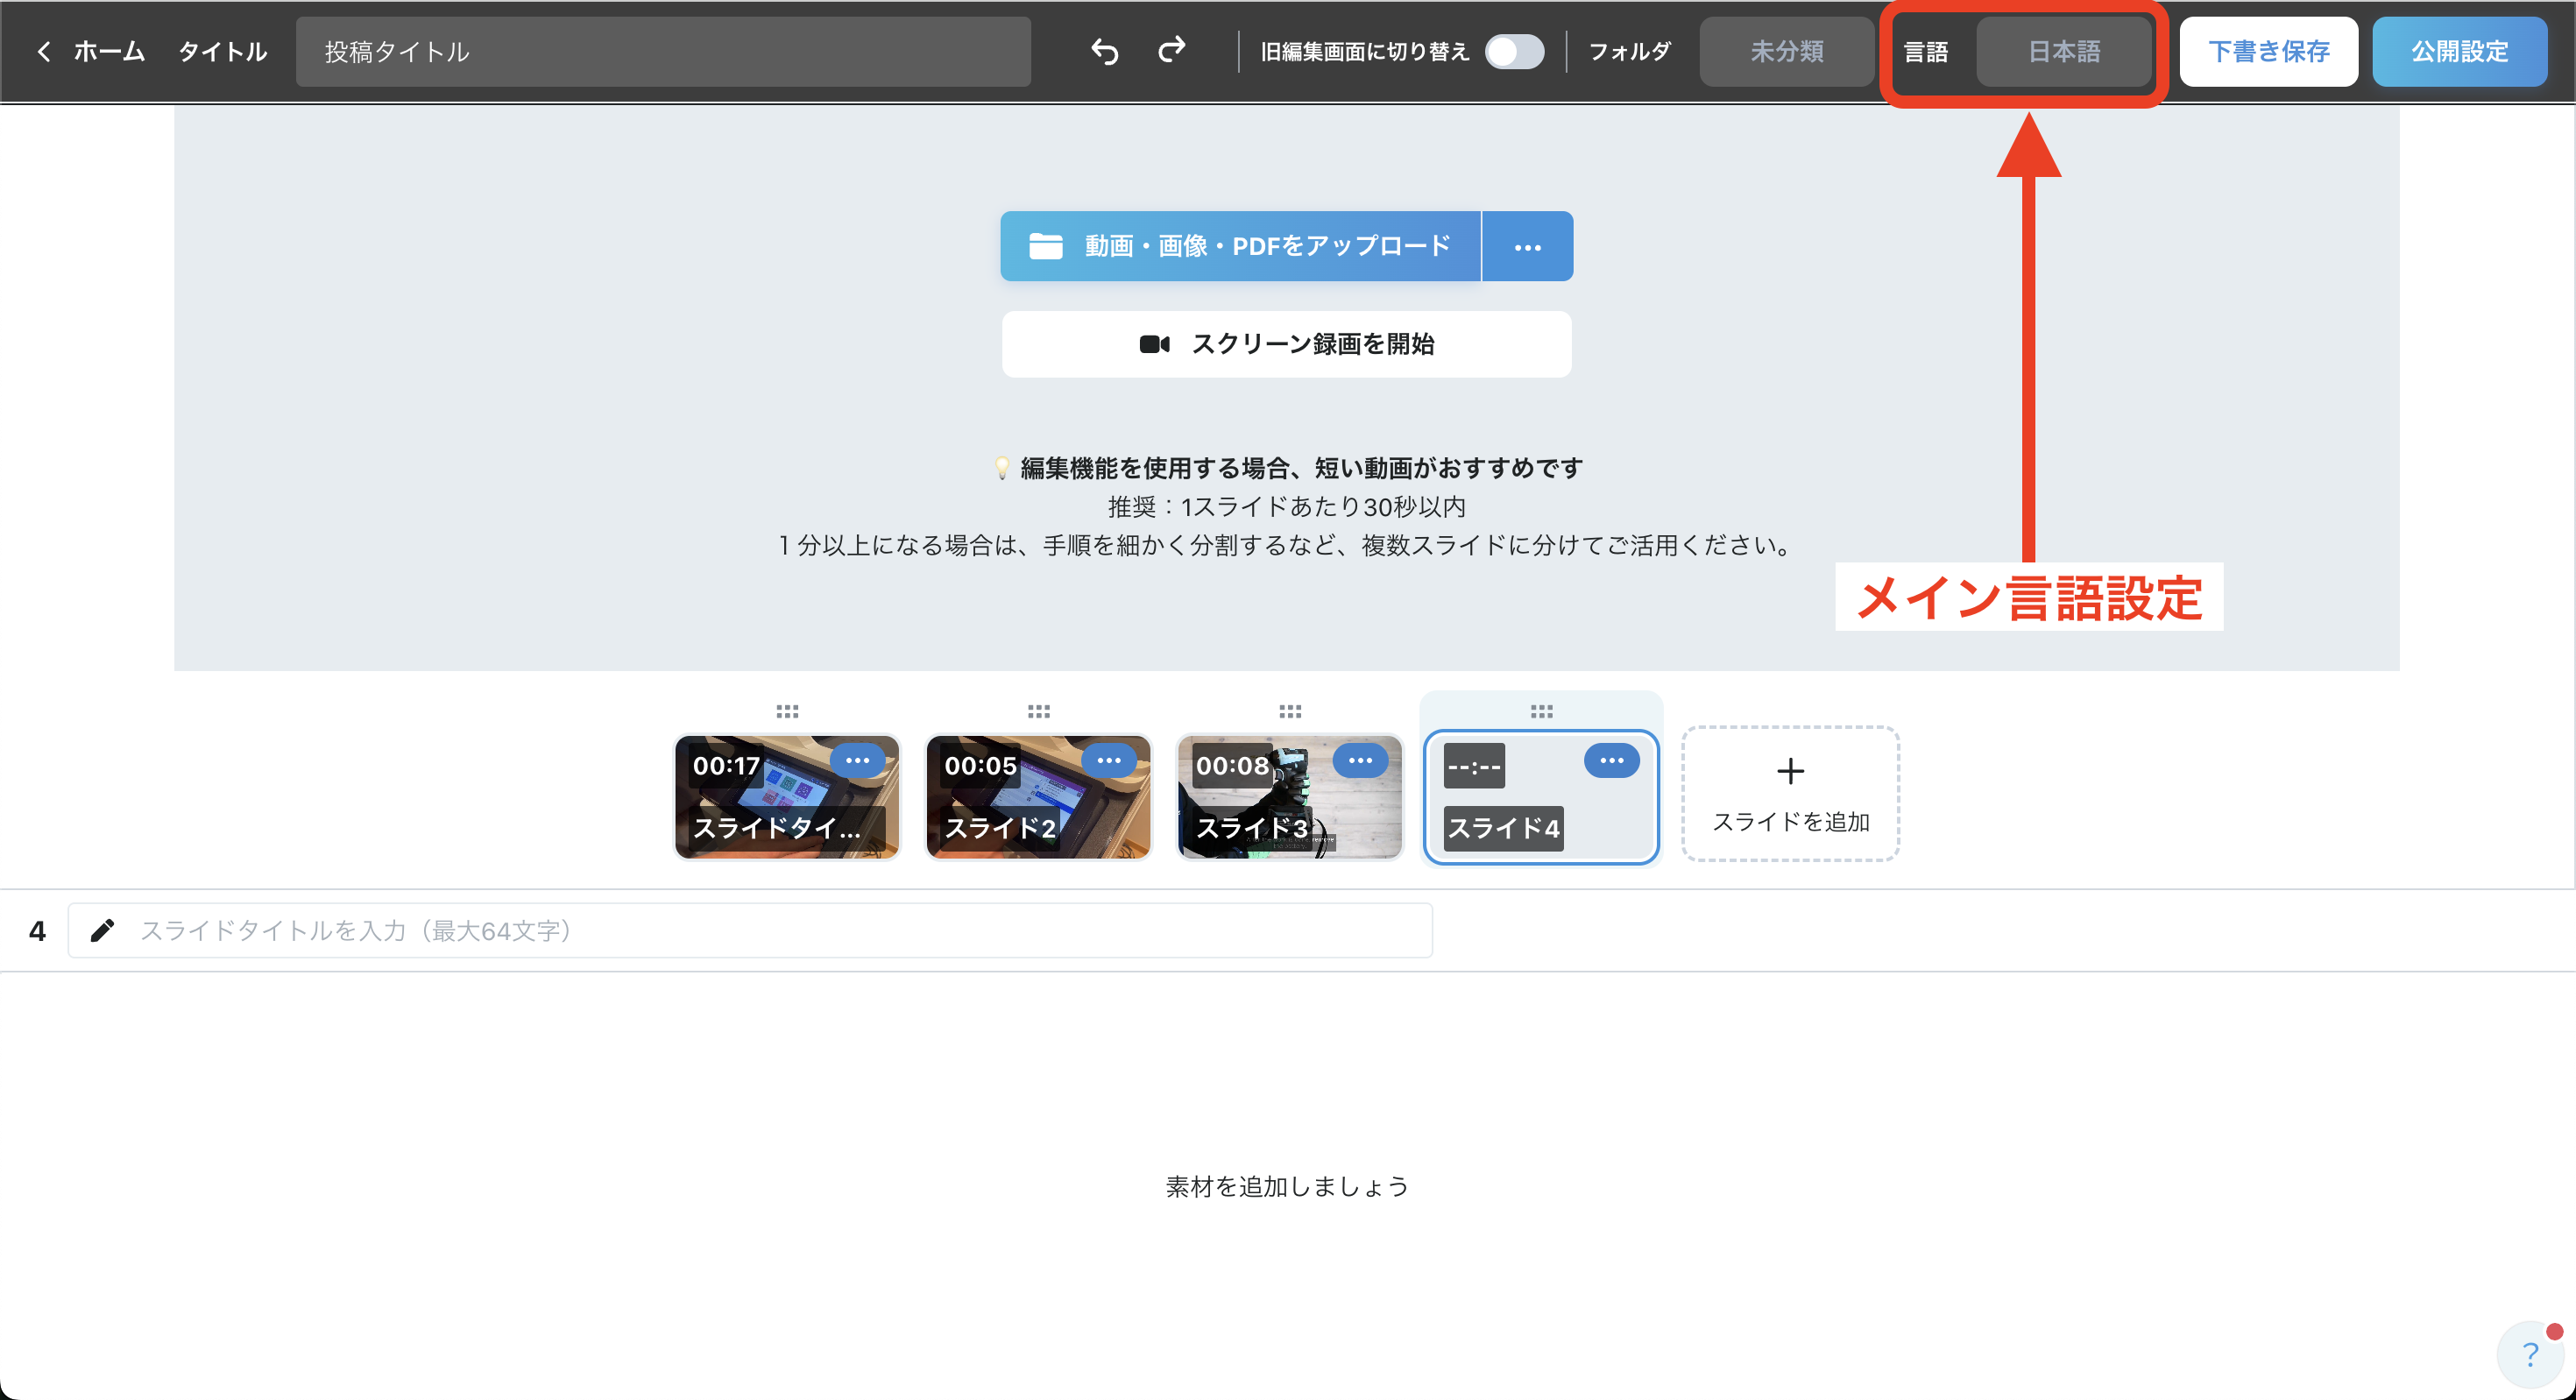Image resolution: width=2576 pixels, height=1400 pixels.
Task: Start スクリーン録画を開始
Action: click(x=1286, y=344)
